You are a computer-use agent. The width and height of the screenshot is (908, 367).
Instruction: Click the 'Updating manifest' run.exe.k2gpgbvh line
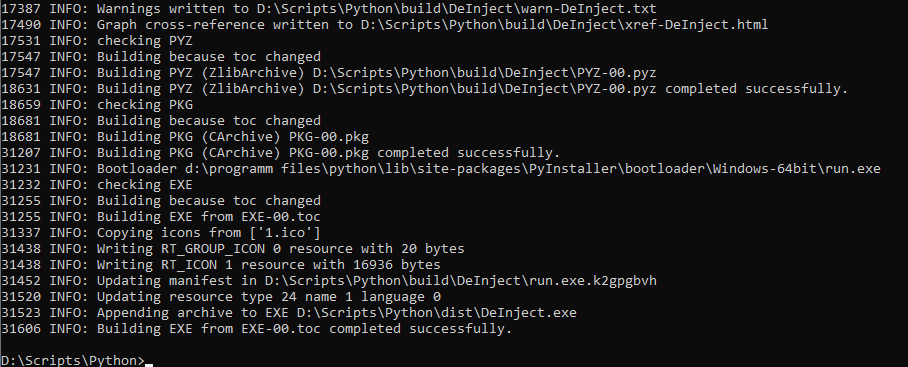[x=329, y=281]
